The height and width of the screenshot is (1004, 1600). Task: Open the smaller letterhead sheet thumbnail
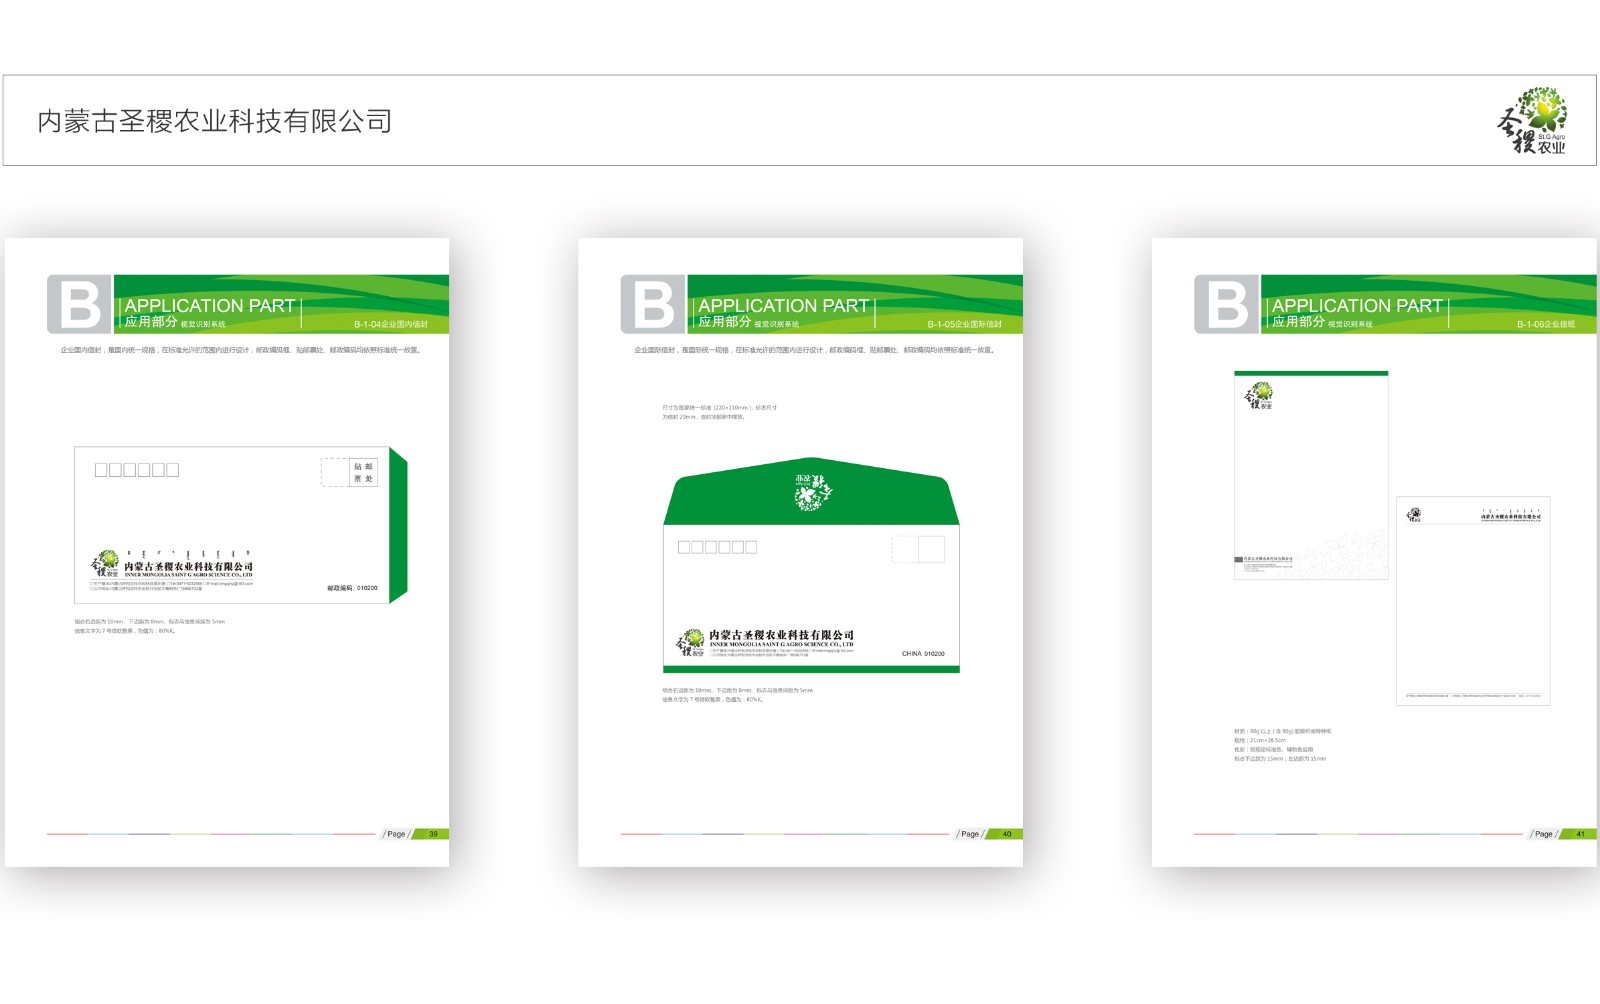point(1473,601)
